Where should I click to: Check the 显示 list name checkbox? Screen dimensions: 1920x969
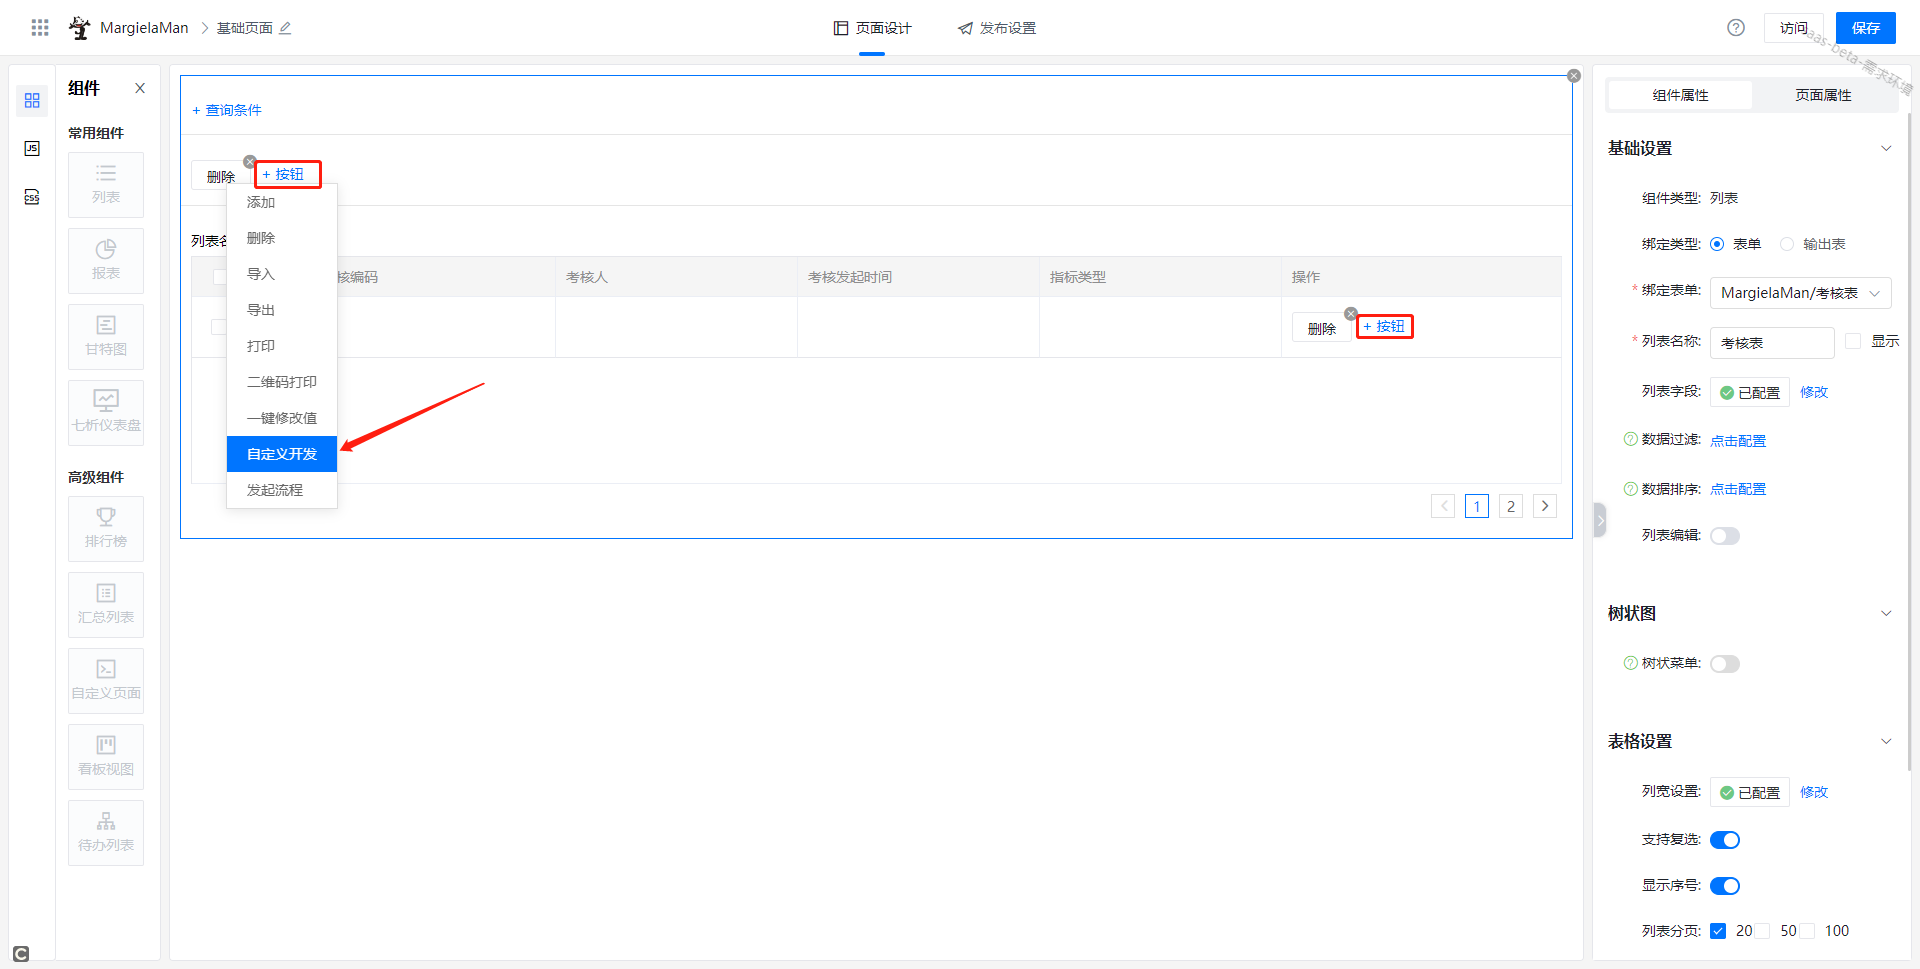tap(1853, 341)
